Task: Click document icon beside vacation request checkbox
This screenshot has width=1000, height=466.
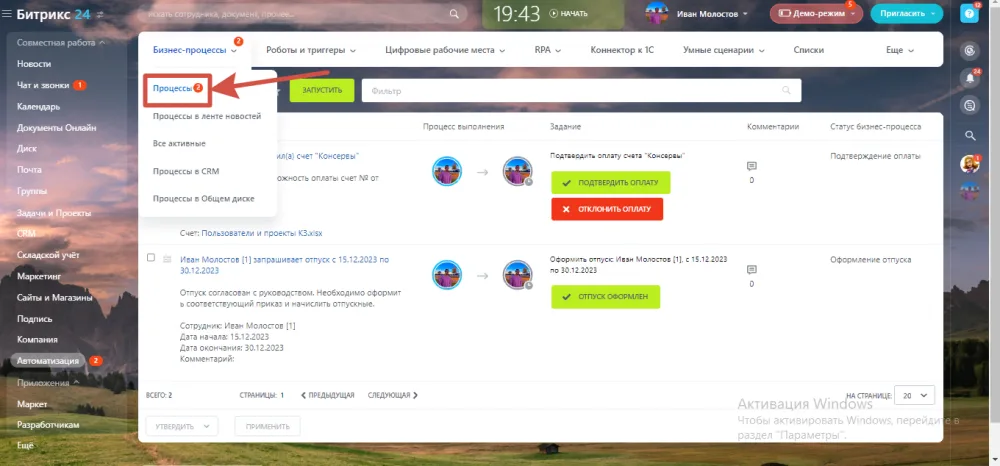Action: (167, 258)
